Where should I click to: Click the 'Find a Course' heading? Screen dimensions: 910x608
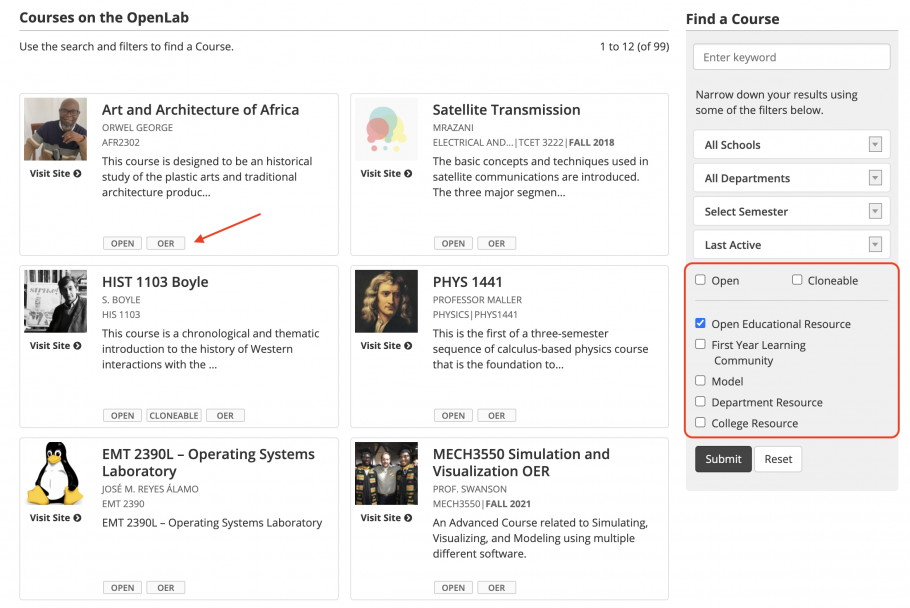(732, 19)
